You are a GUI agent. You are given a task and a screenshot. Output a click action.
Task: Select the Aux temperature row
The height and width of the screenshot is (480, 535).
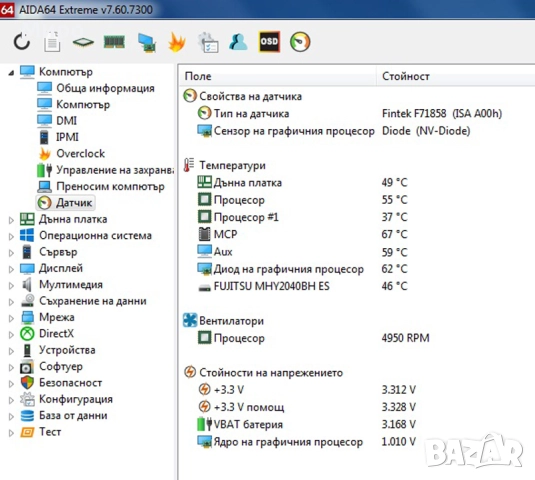(303, 252)
